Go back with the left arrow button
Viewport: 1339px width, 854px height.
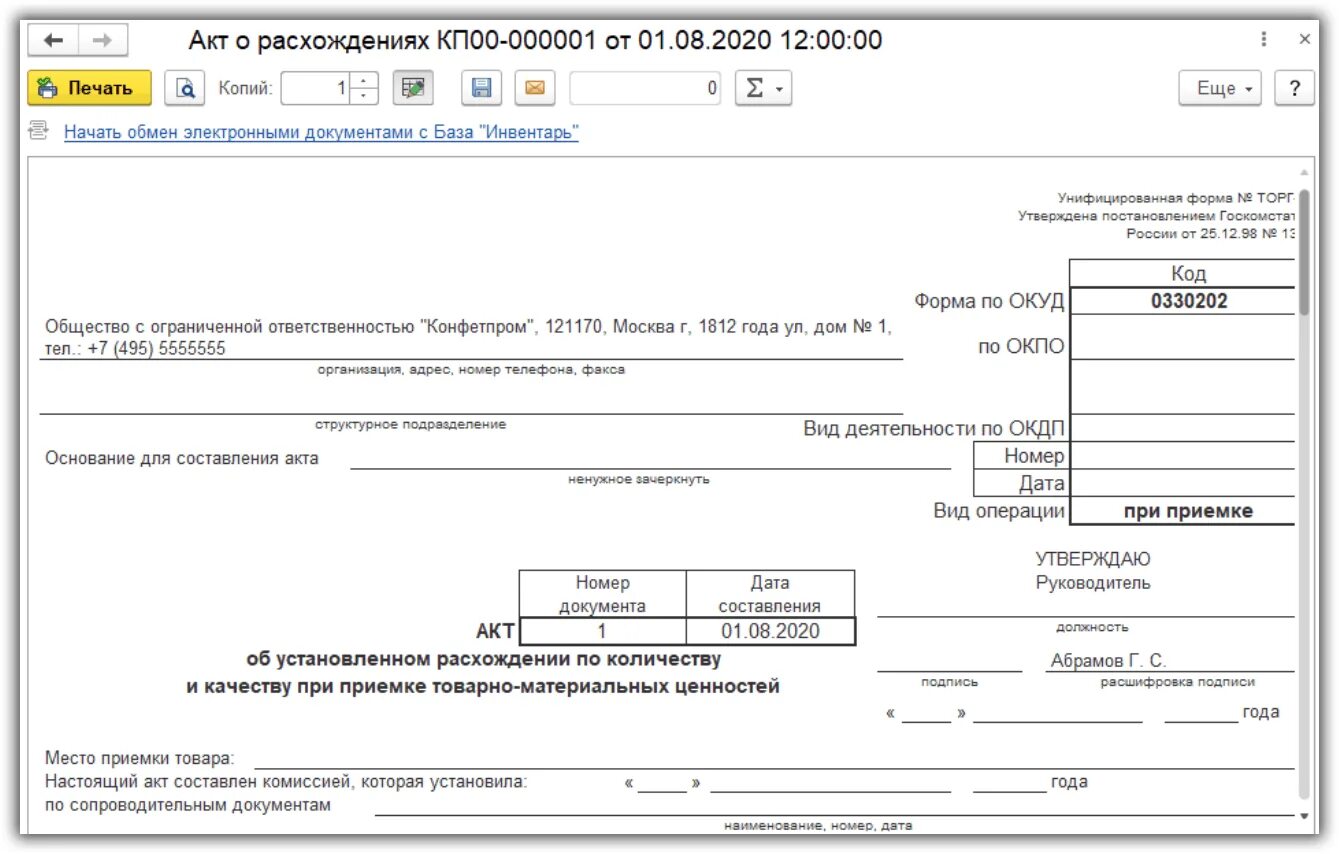[x=54, y=40]
